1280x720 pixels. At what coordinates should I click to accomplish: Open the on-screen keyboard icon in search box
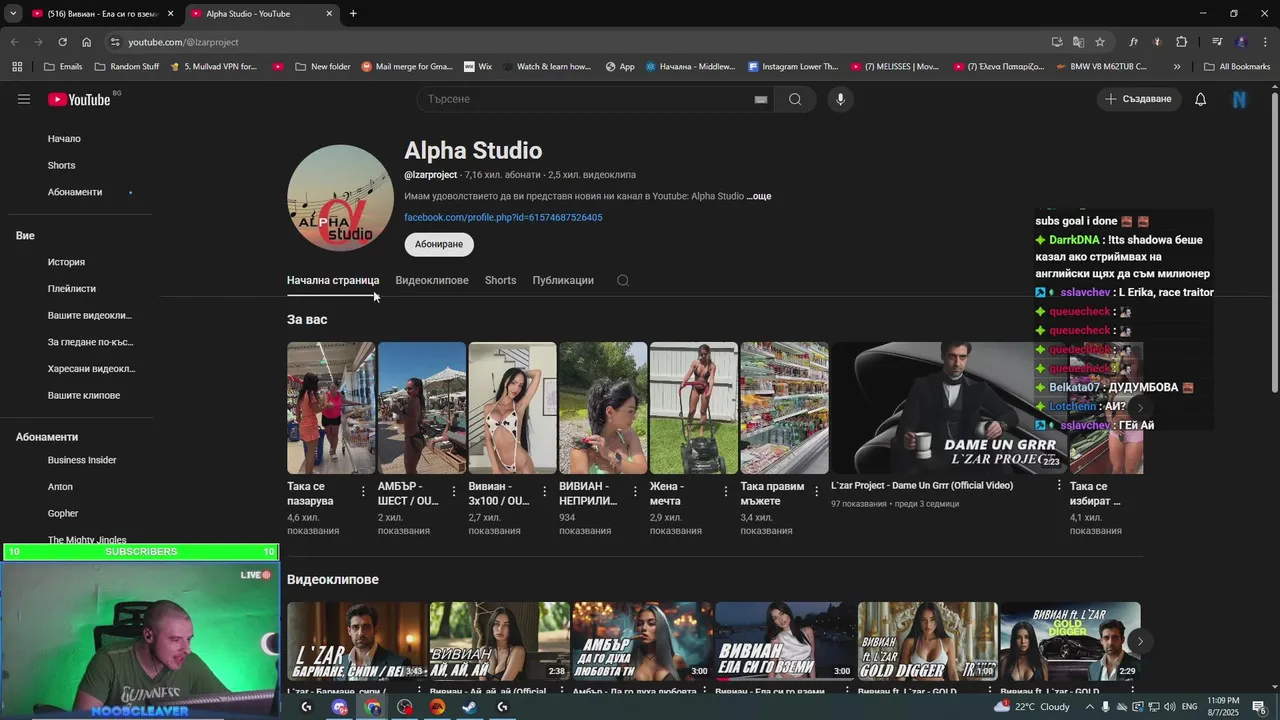[761, 99]
